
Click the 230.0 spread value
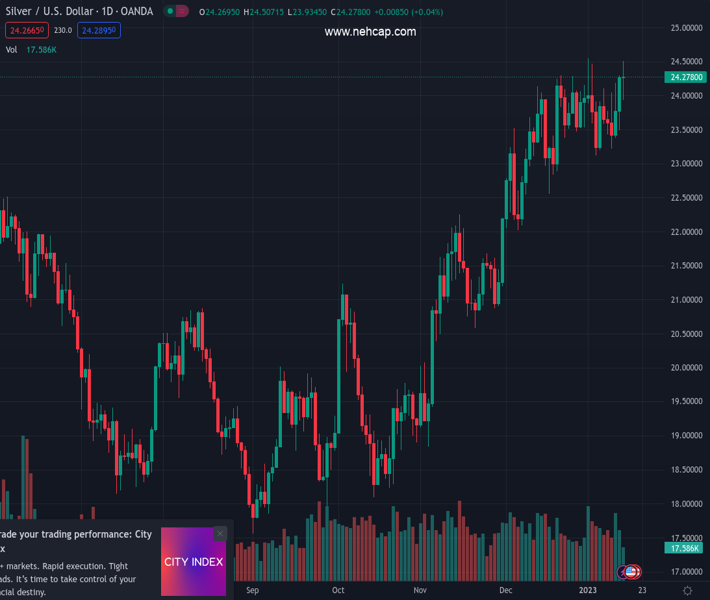[62, 31]
